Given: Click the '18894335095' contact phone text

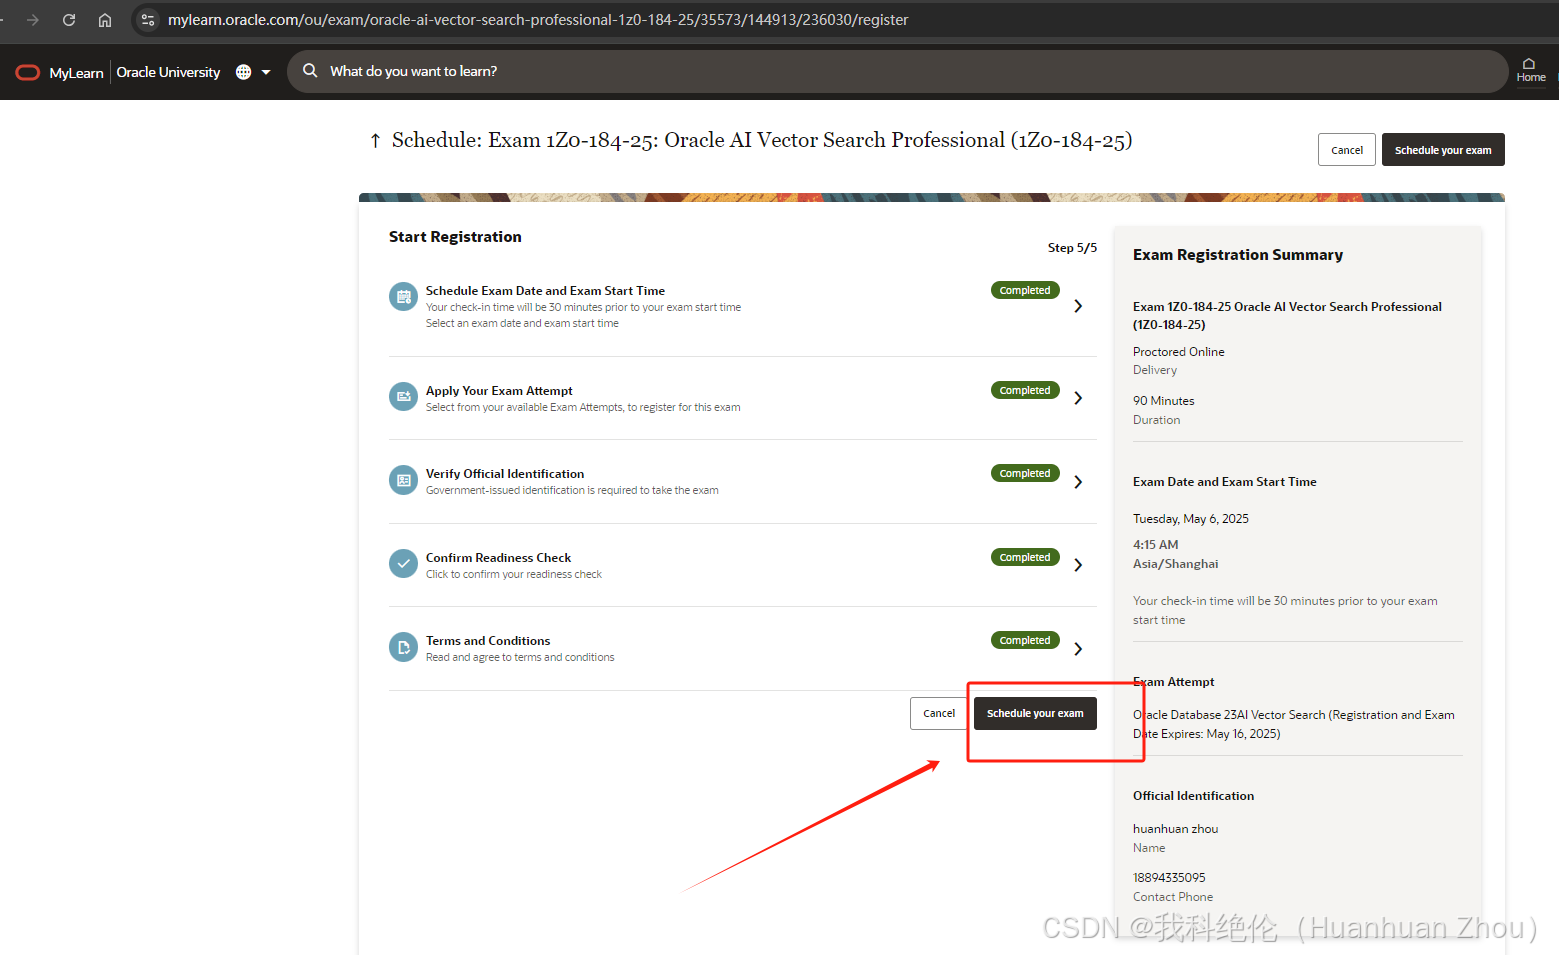Looking at the screenshot, I should coord(1169,878).
